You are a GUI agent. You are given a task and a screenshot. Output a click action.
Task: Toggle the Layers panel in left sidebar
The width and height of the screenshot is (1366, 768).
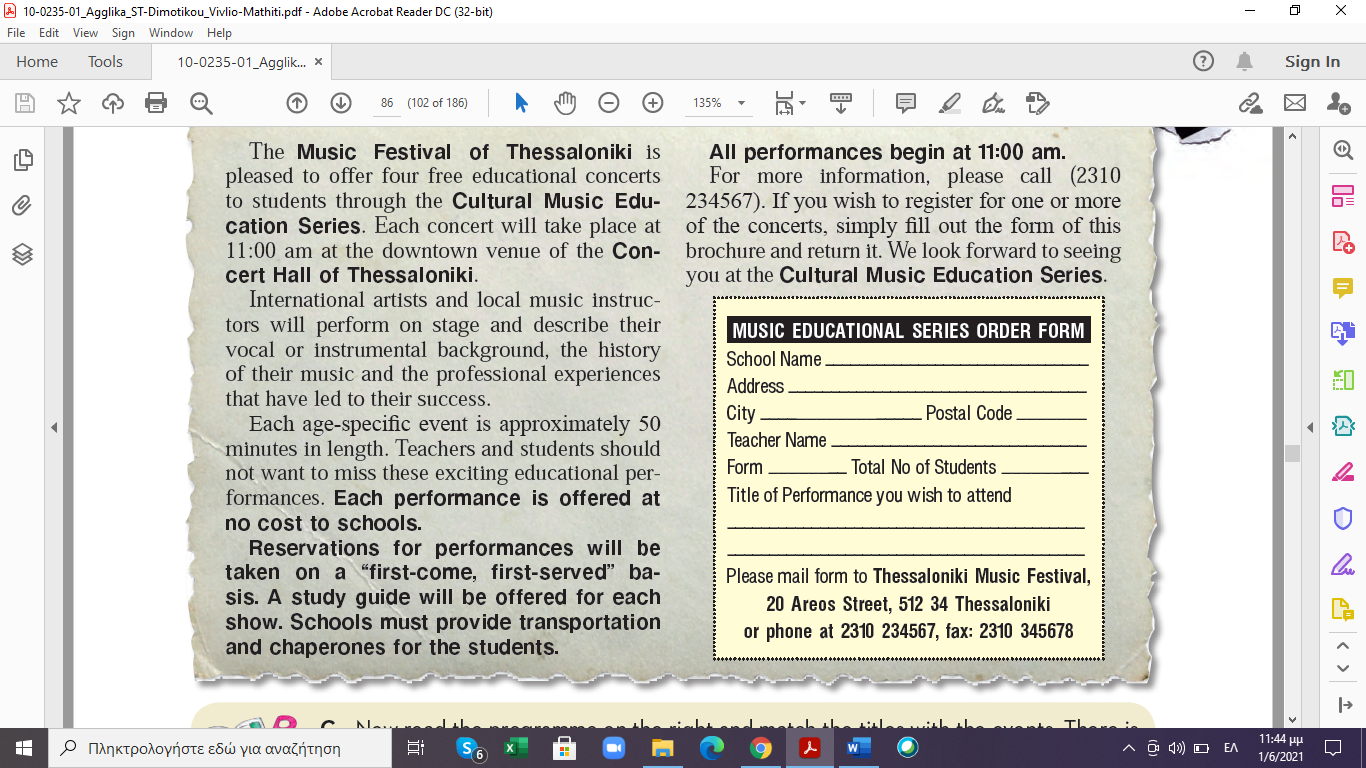pos(22,254)
